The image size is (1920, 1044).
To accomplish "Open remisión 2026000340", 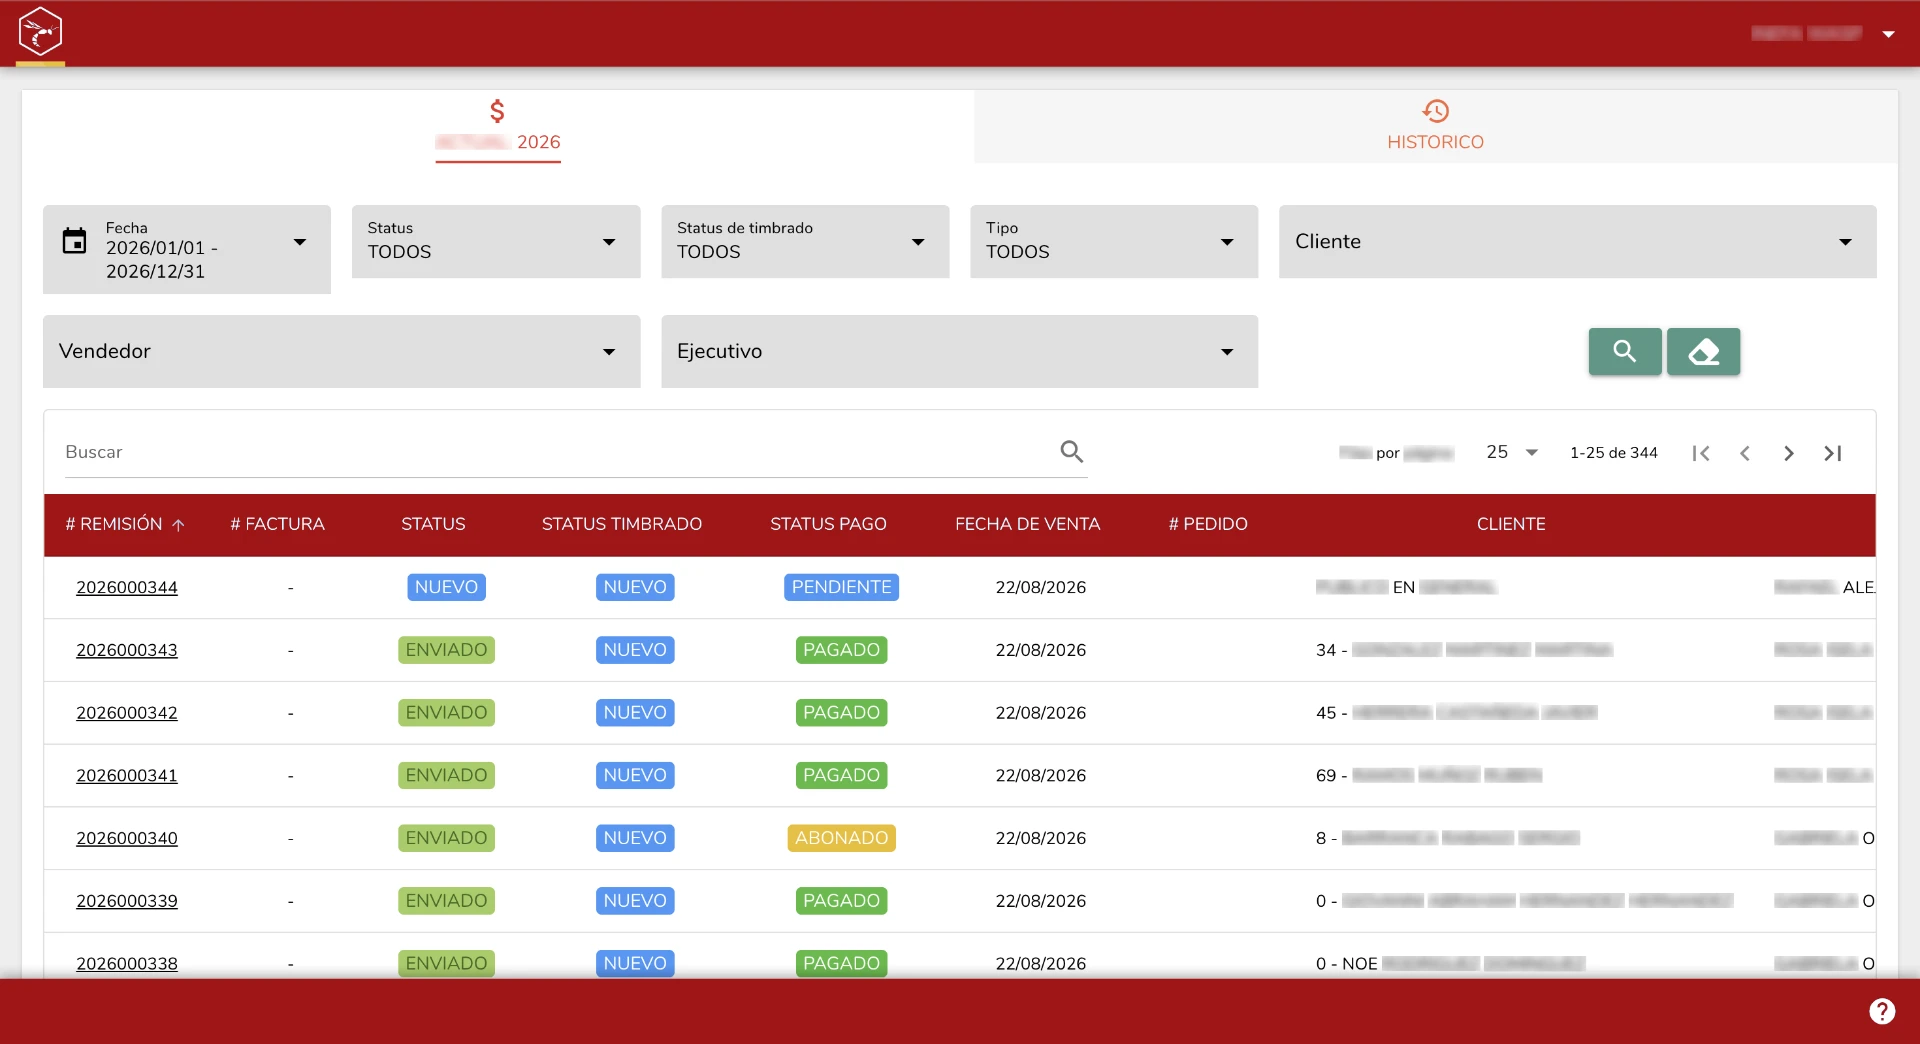I will 127,838.
